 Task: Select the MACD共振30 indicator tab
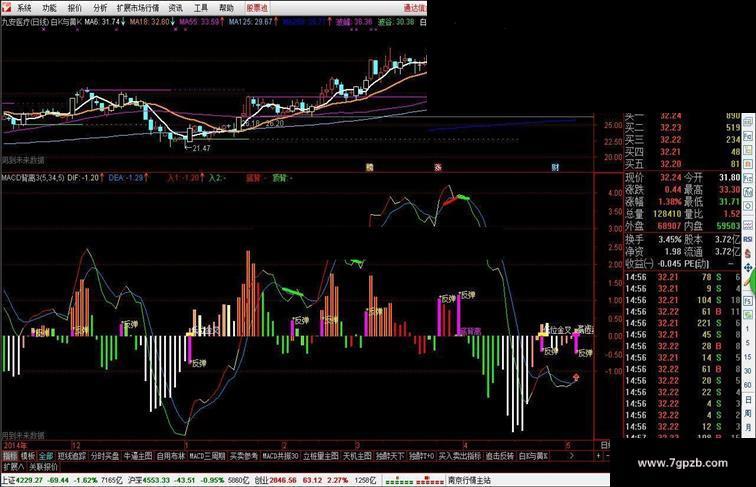tap(280, 456)
